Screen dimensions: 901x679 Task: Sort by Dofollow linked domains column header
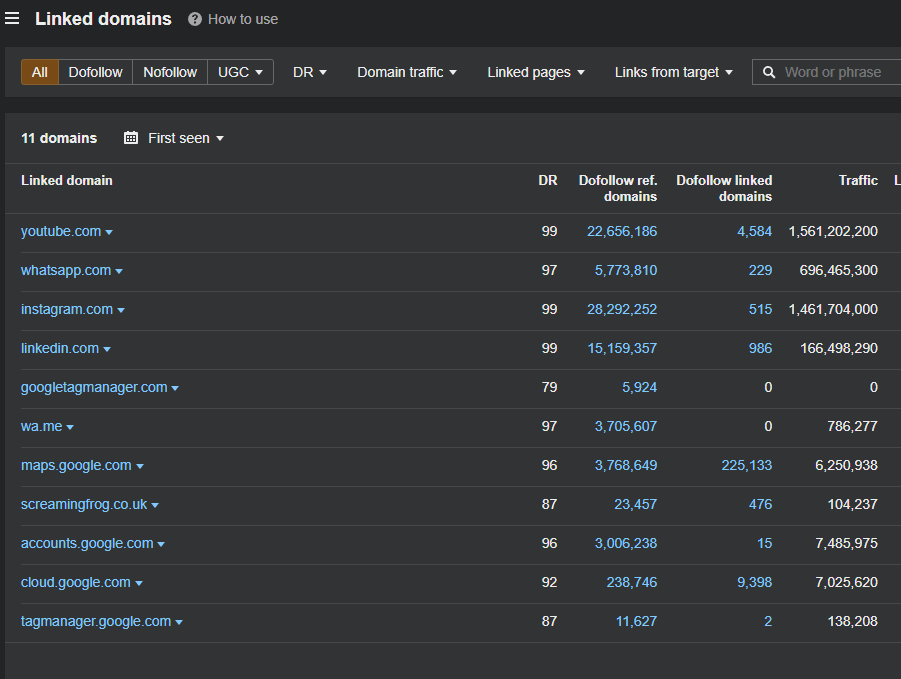click(724, 188)
